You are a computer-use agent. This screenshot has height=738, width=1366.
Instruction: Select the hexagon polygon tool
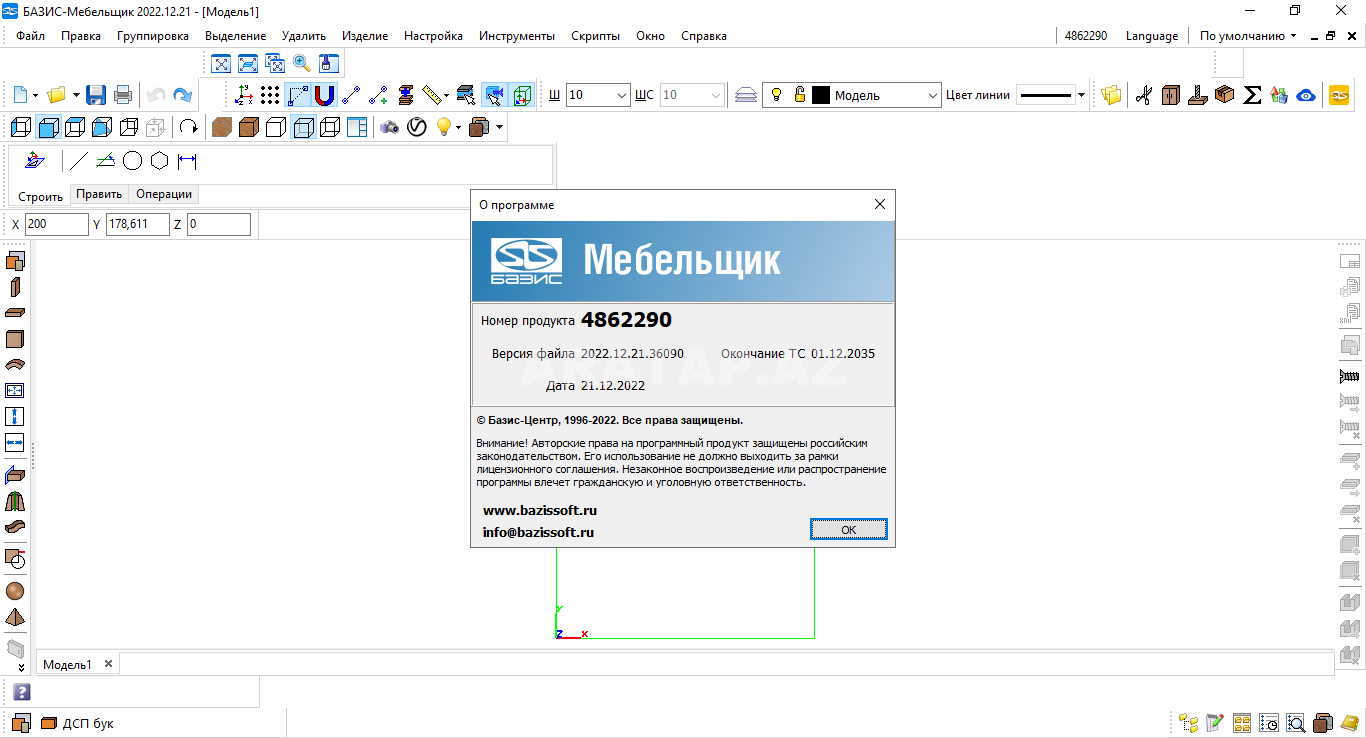pos(159,161)
